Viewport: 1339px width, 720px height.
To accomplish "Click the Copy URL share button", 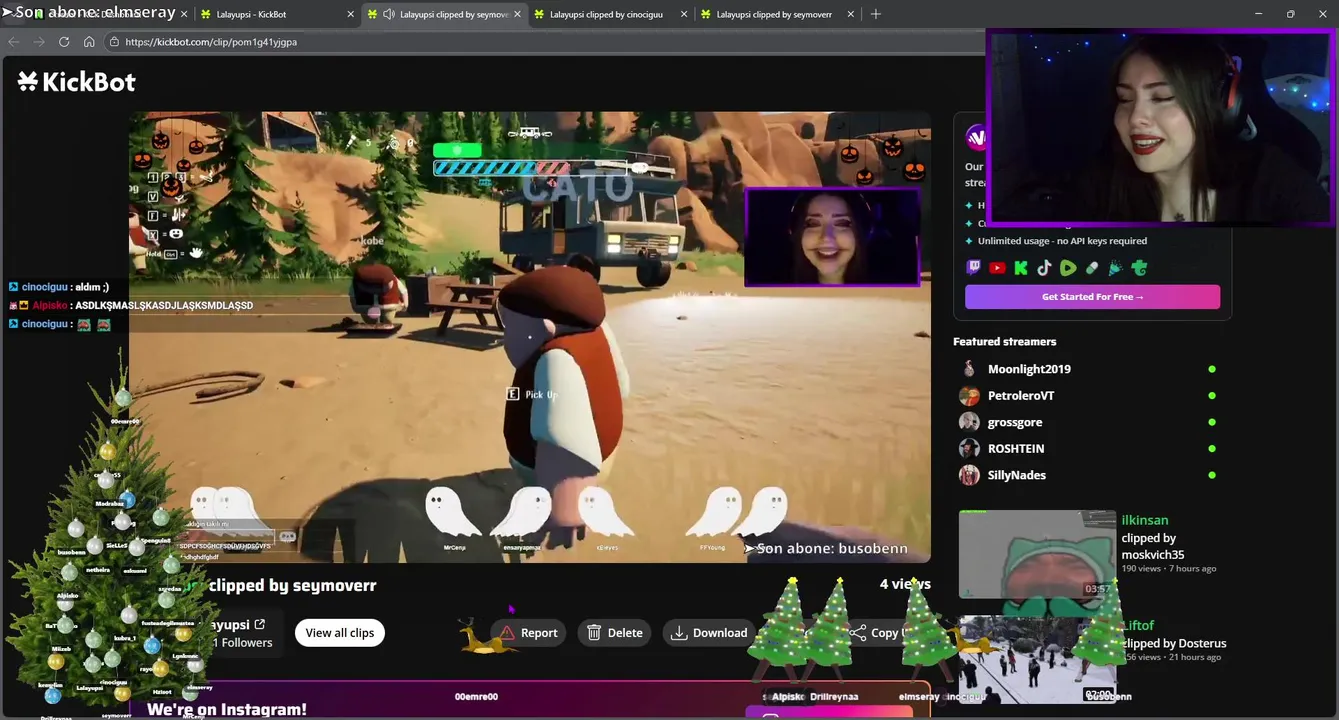I will [880, 633].
